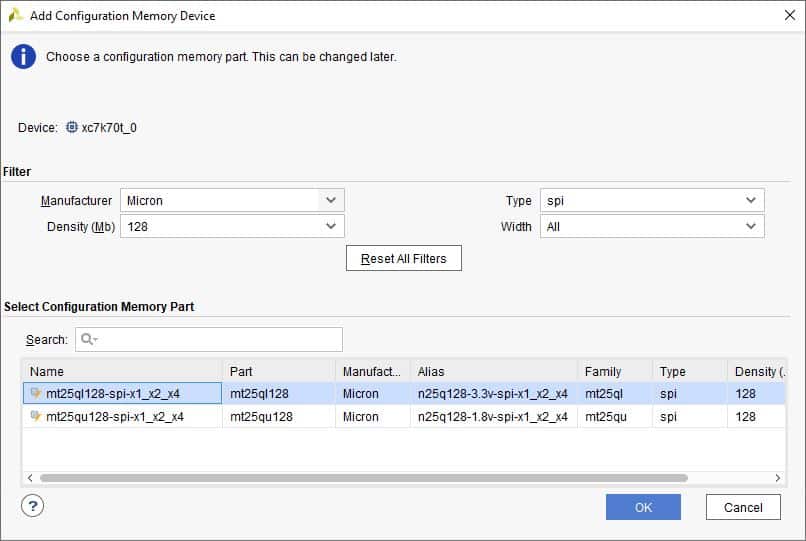Sort by the Part column header
Screen dimensions: 806x541
coord(278,371)
